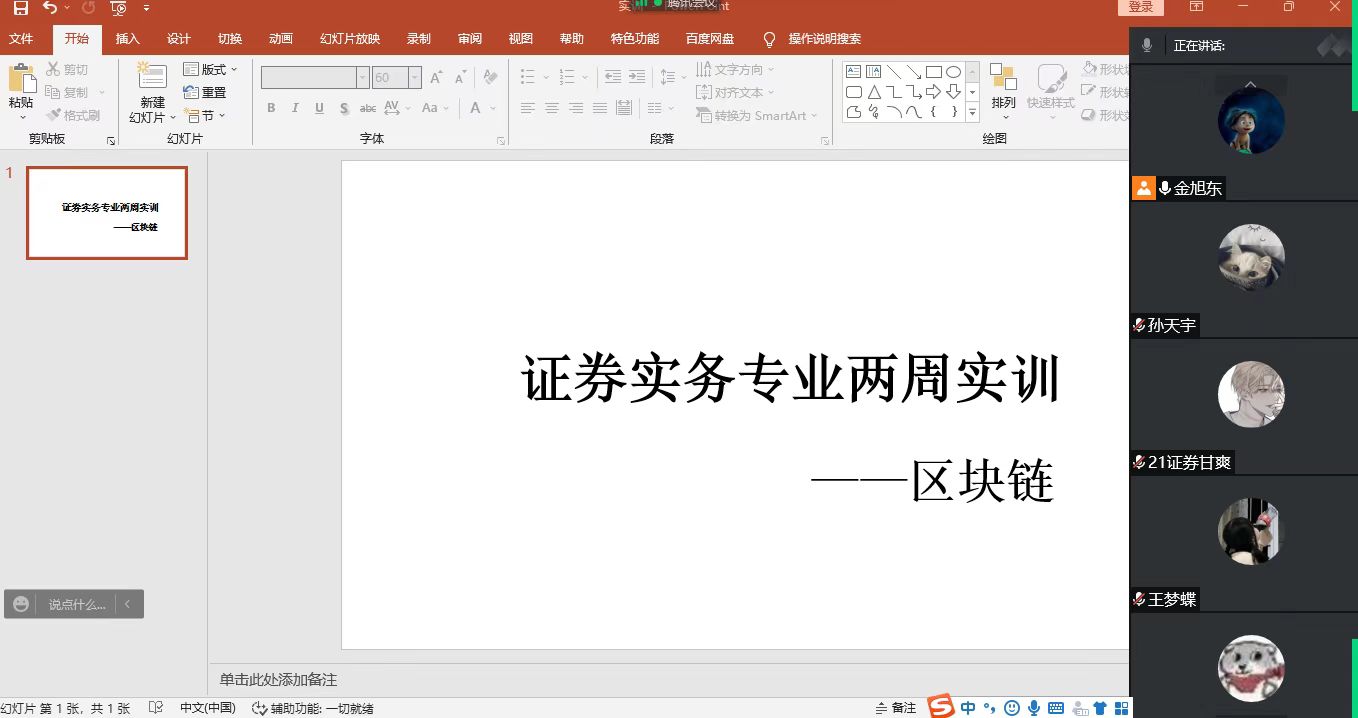Expand the font size dropdown showing 60
Image resolution: width=1358 pixels, height=718 pixels.
(414, 78)
